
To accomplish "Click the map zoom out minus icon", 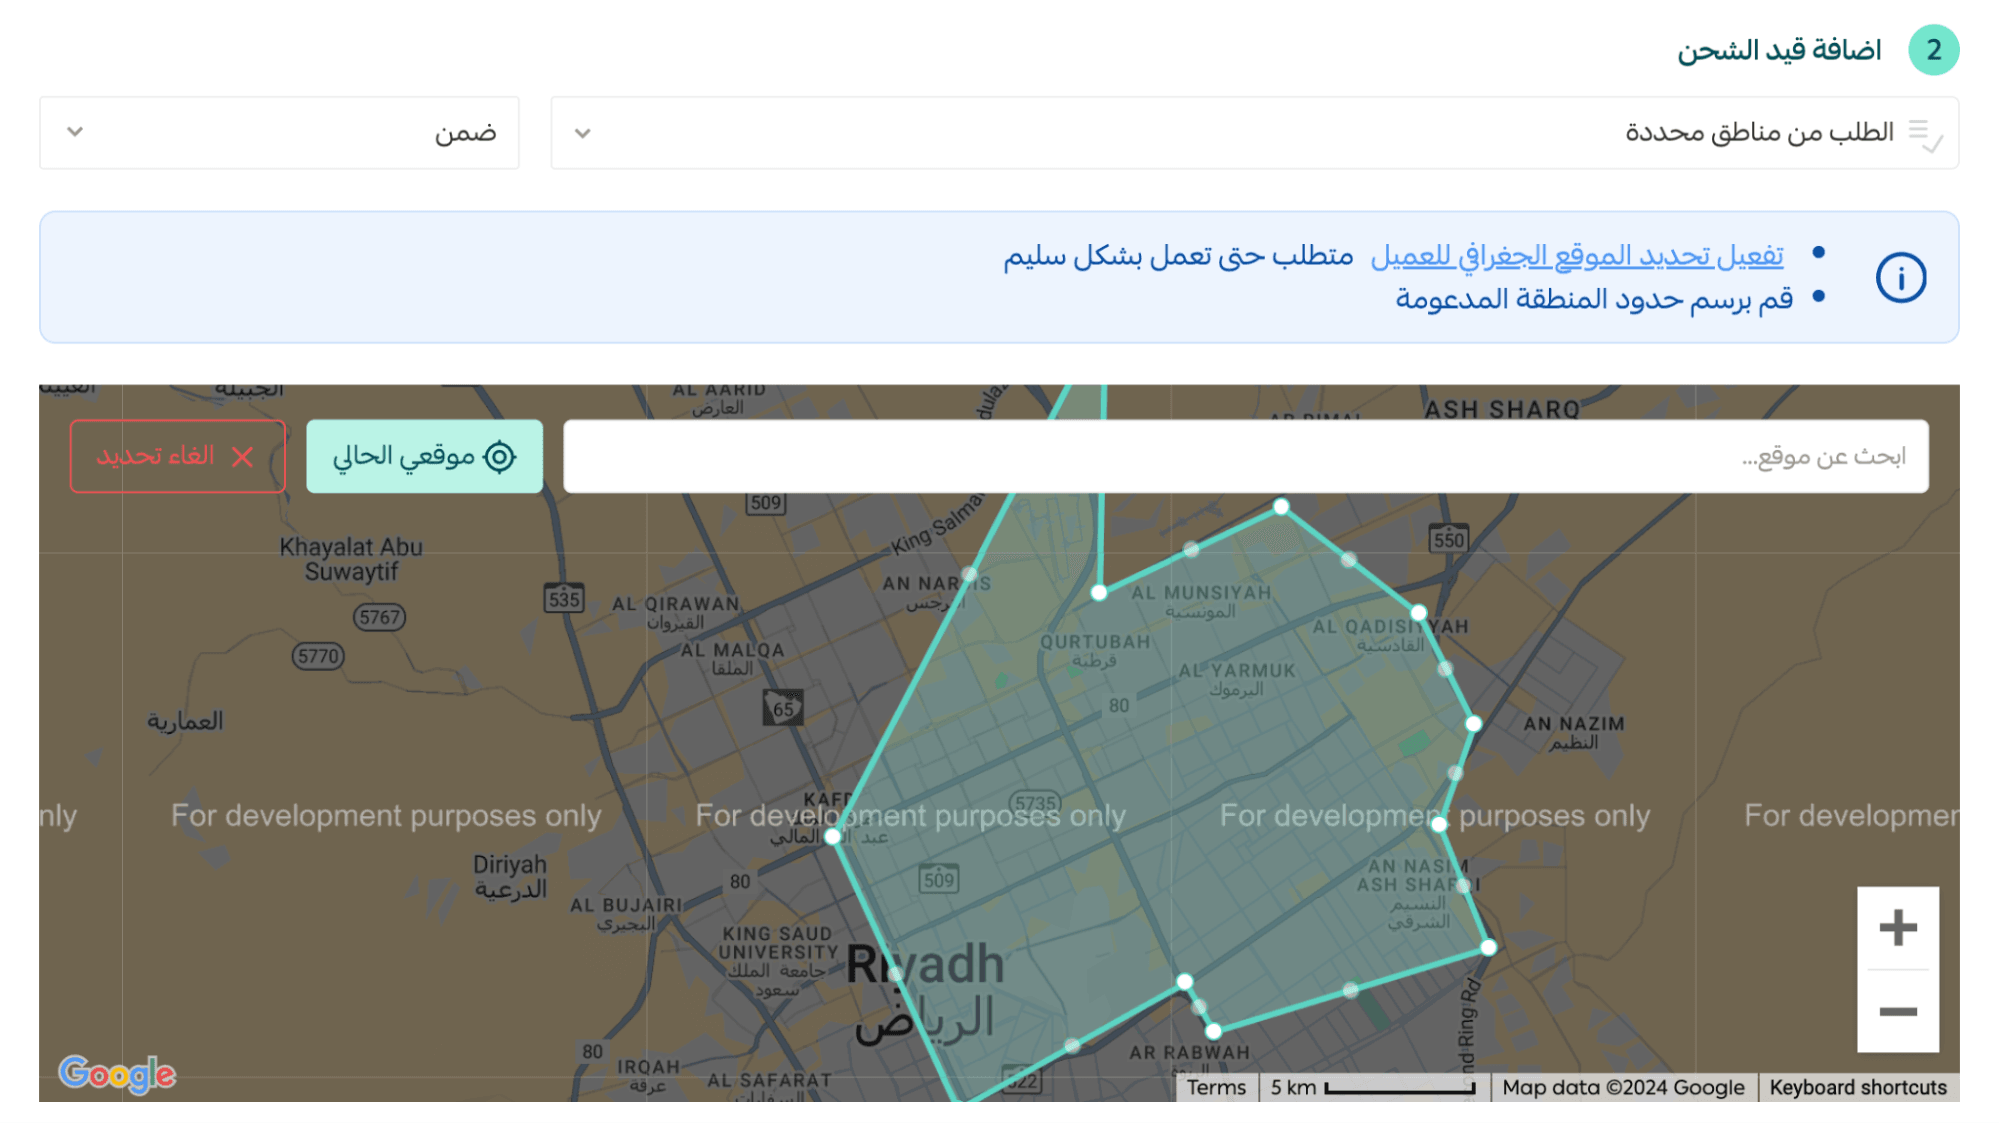I will click(x=1897, y=1012).
